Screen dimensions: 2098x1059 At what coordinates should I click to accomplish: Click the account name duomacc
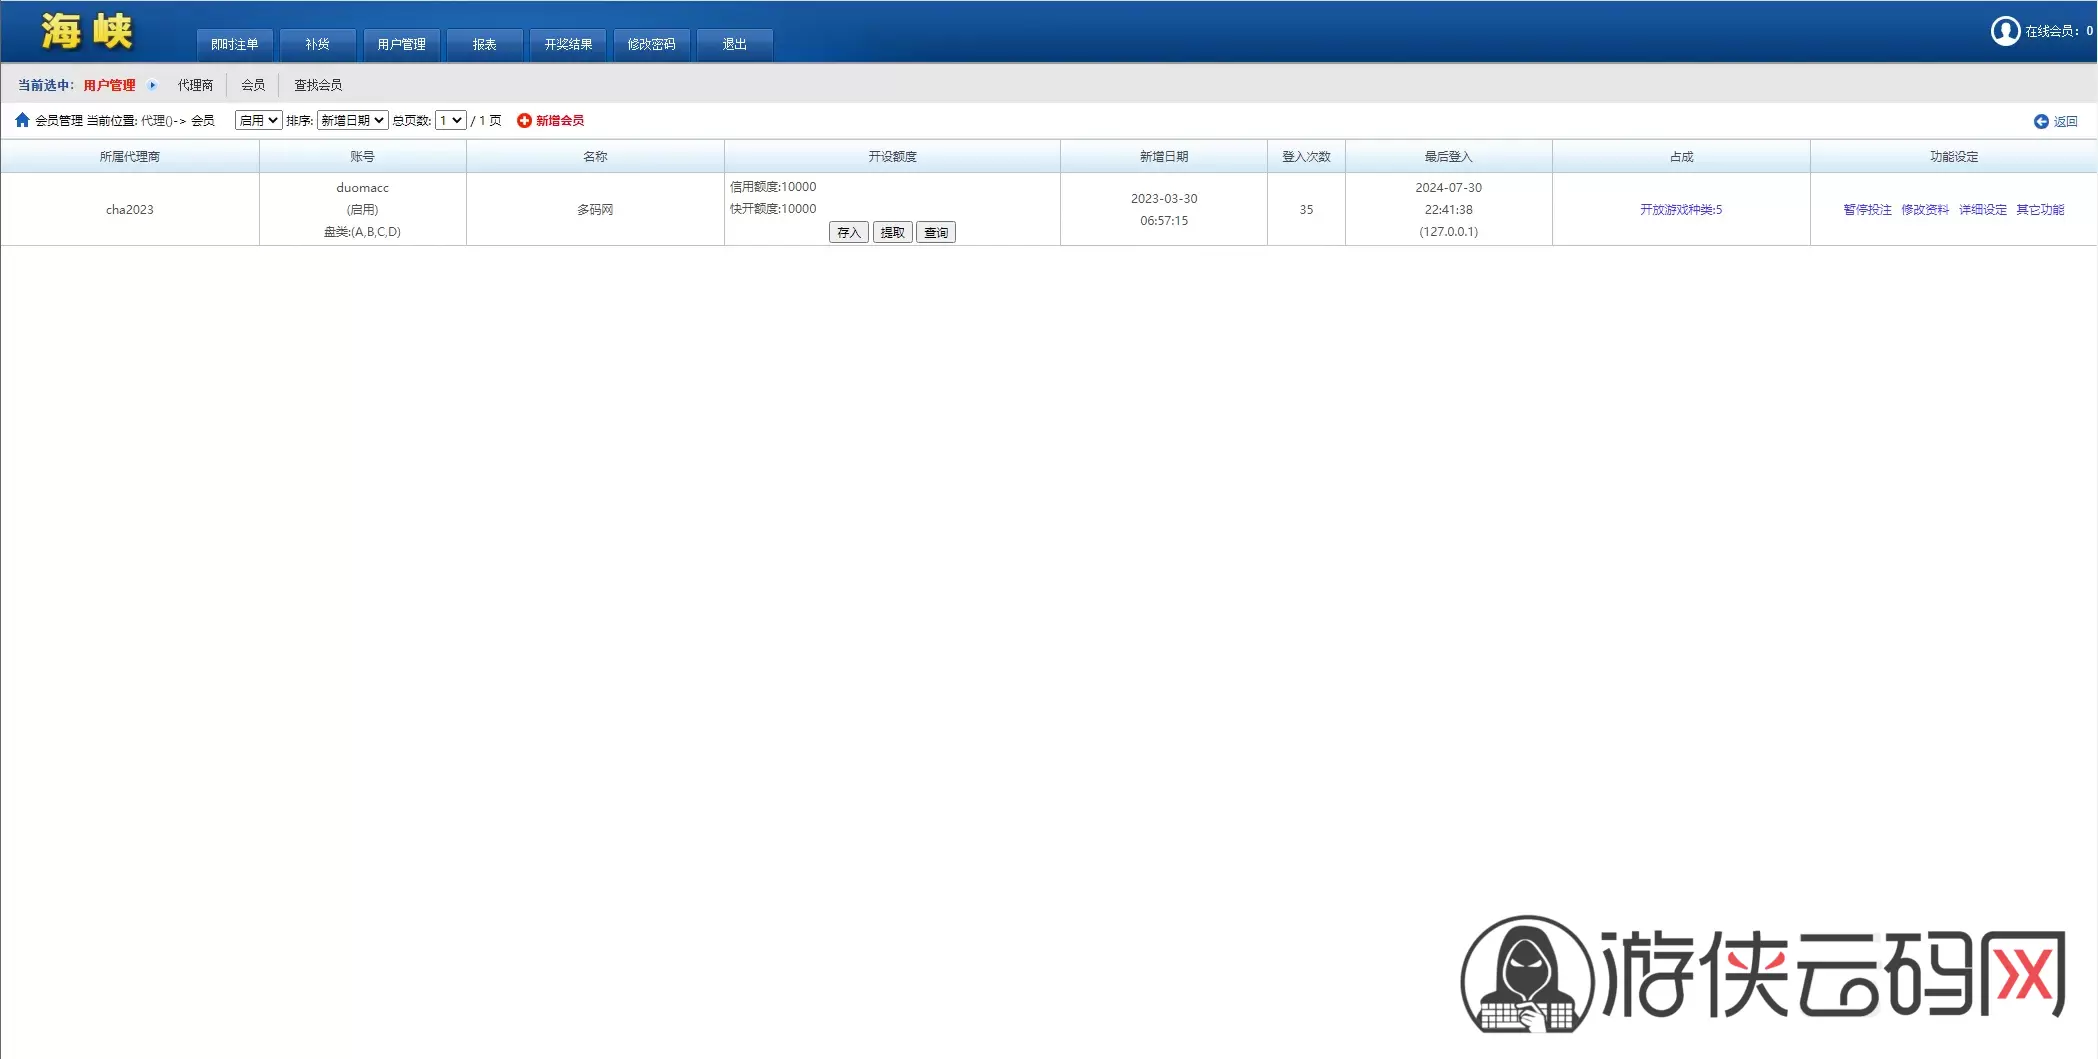[362, 187]
